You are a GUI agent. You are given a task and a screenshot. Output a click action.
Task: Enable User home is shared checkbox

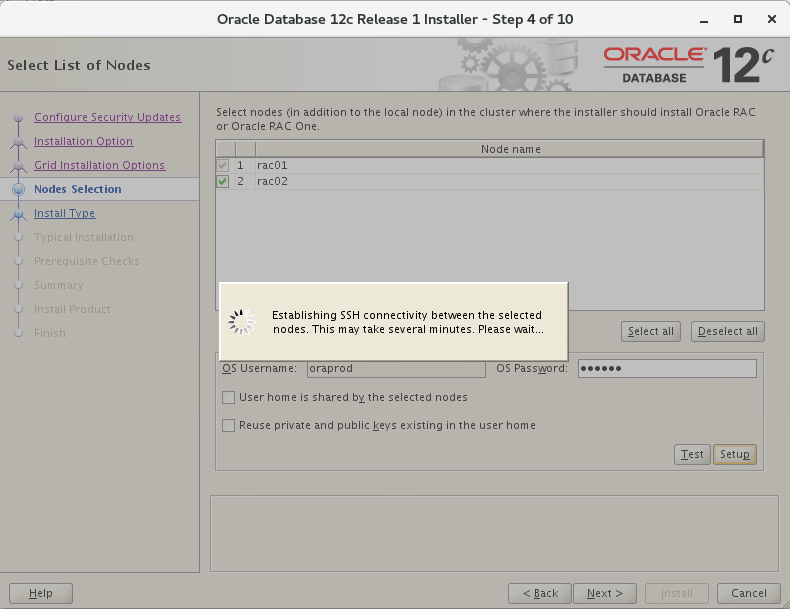228,397
